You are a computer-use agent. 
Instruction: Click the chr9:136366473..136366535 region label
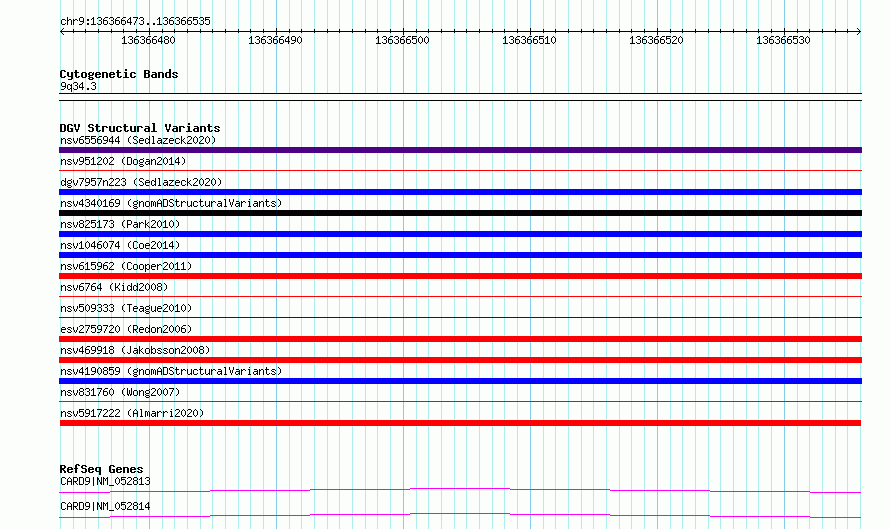(135, 22)
